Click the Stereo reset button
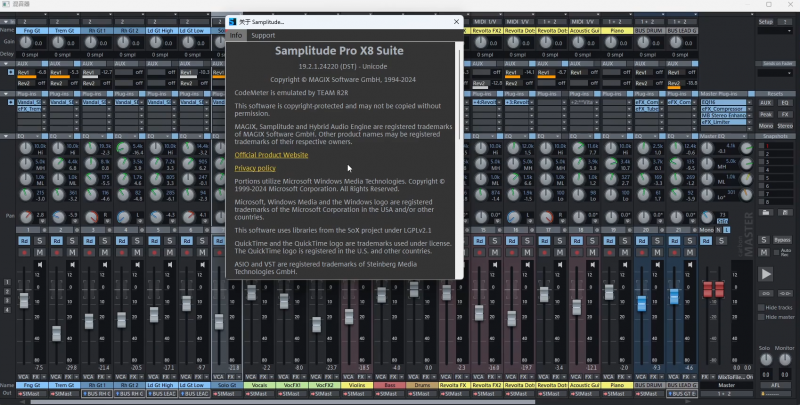This screenshot has height=405, width=800. [x=785, y=125]
